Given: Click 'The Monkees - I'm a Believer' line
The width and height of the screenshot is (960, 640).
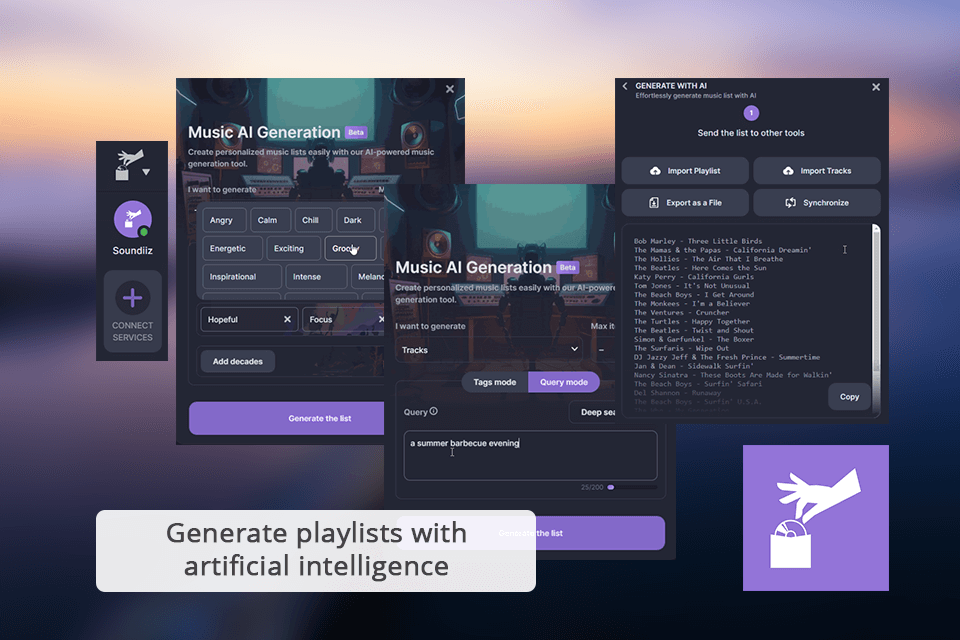Looking at the screenshot, I should pyautogui.click(x=692, y=304).
